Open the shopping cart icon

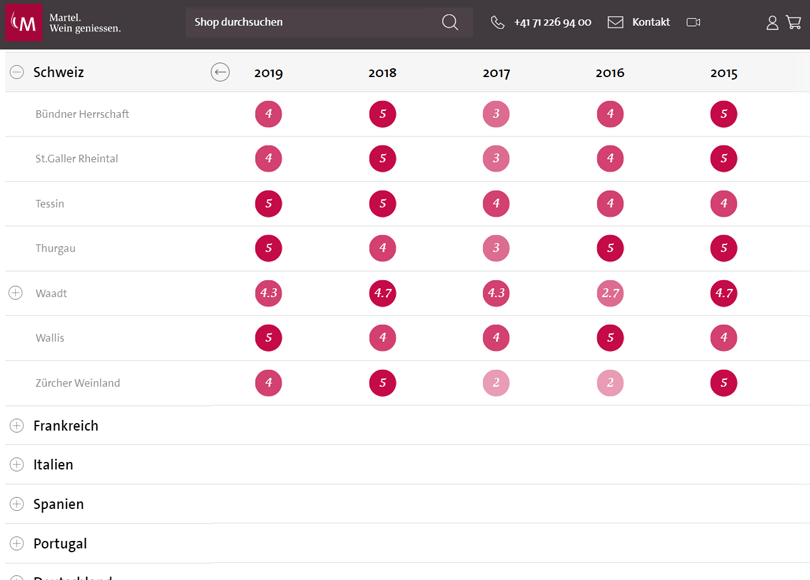tap(794, 22)
